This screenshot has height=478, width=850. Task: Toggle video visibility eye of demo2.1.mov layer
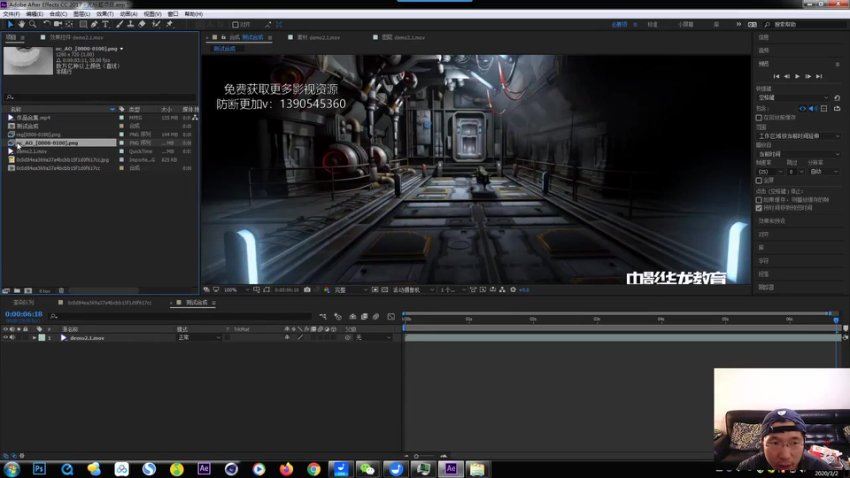click(x=5, y=338)
